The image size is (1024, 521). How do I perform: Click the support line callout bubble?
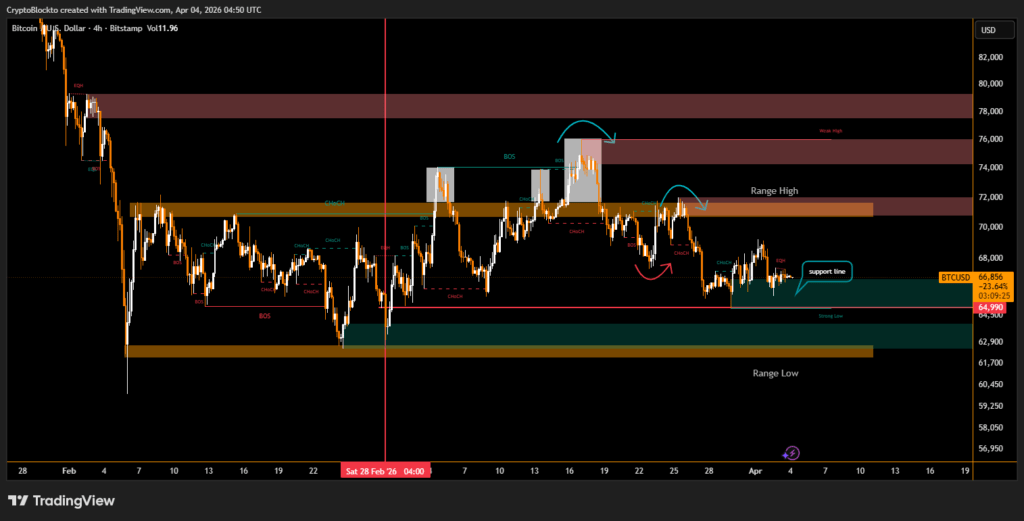pos(827,272)
